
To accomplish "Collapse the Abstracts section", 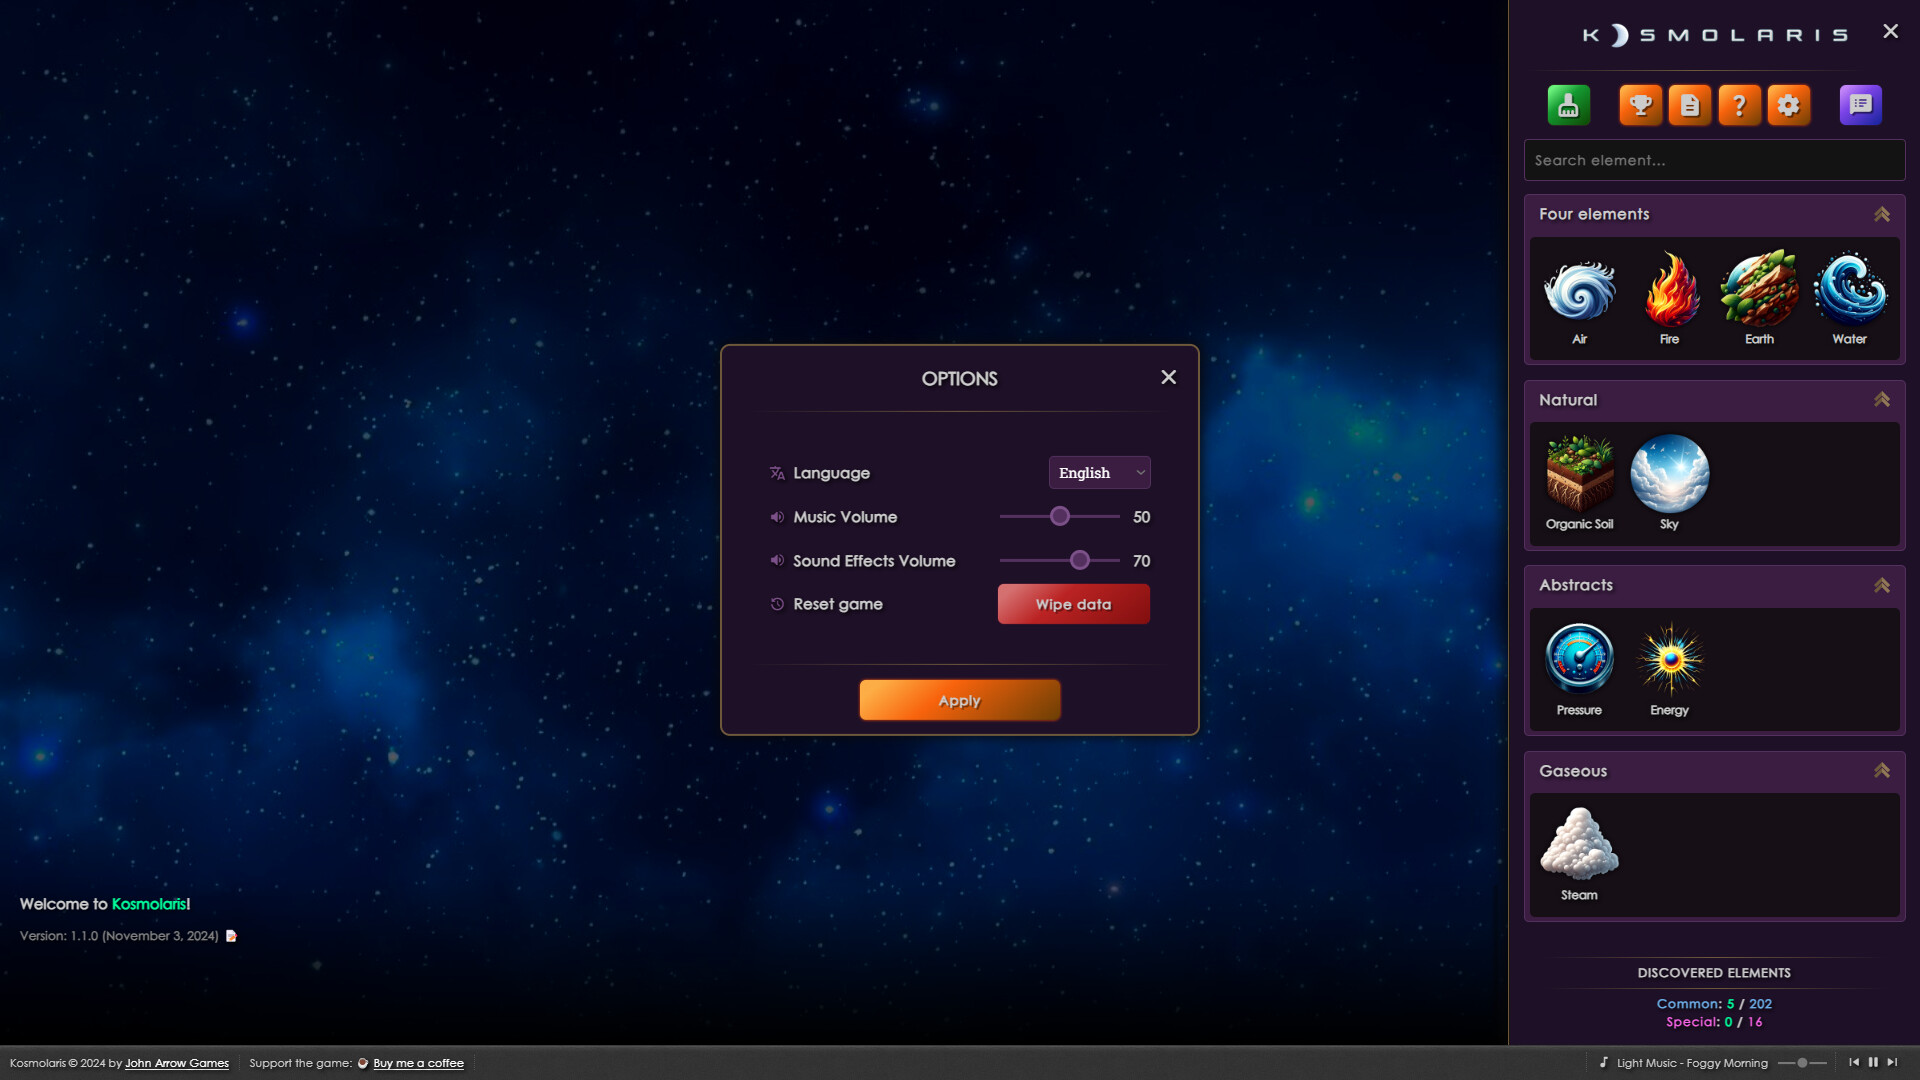I will click(x=1882, y=585).
